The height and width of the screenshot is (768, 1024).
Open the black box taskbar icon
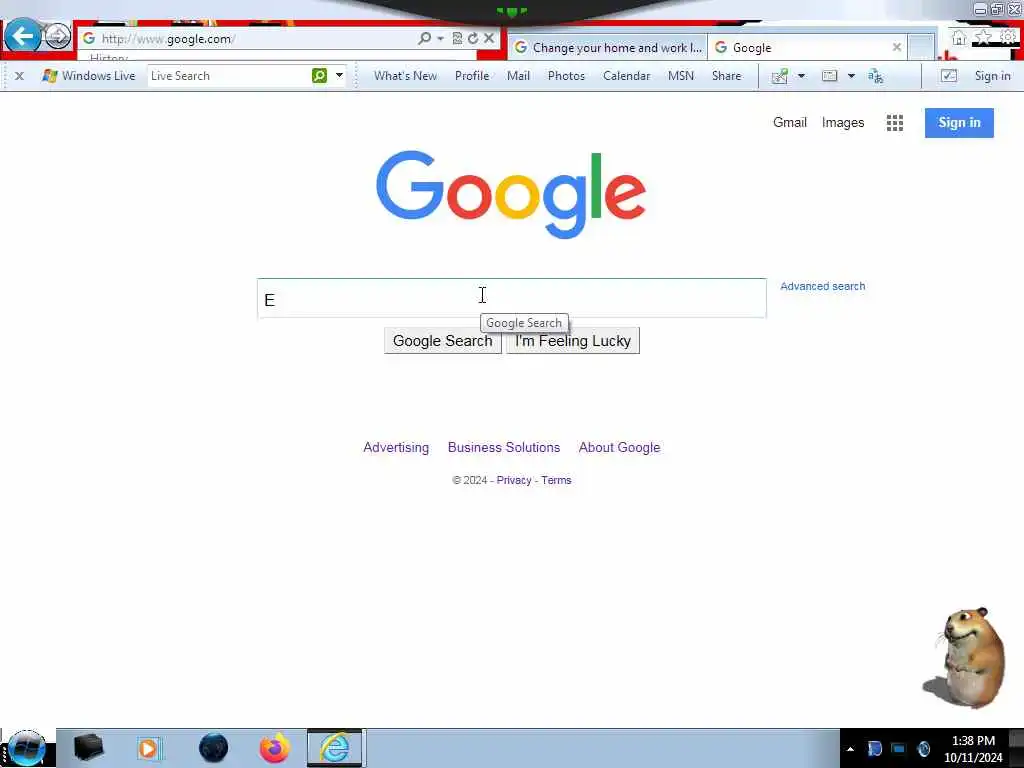coord(88,748)
